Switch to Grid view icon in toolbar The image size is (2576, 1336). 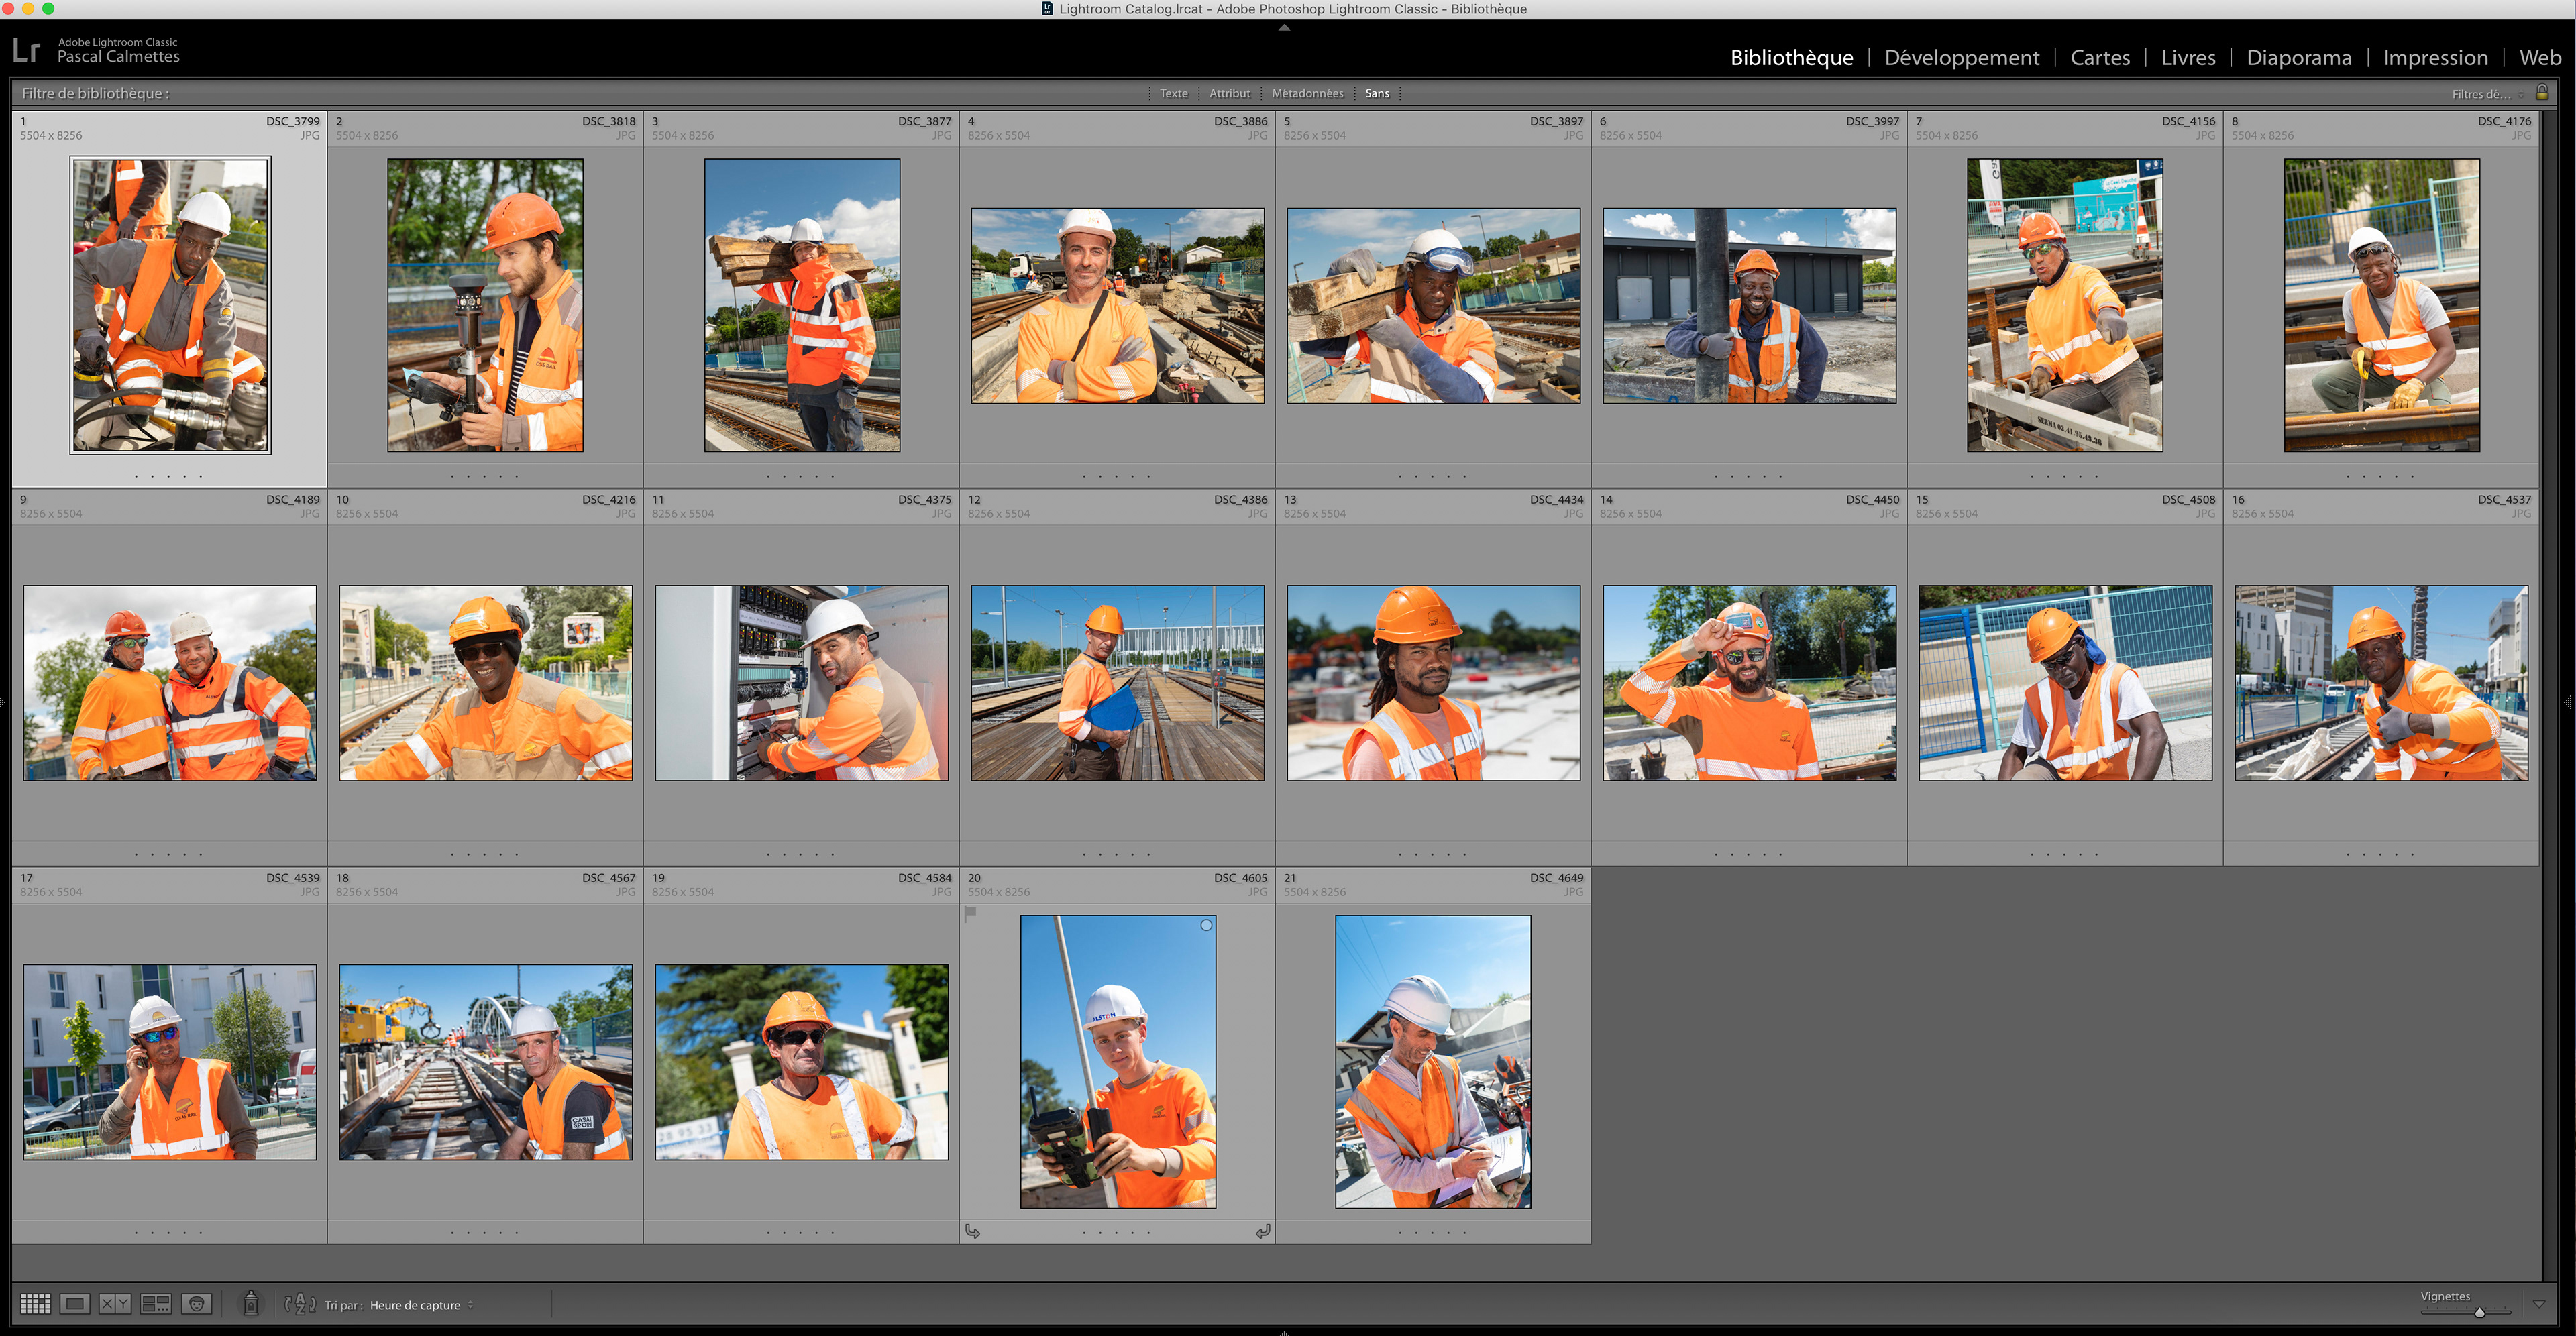coord(35,1304)
